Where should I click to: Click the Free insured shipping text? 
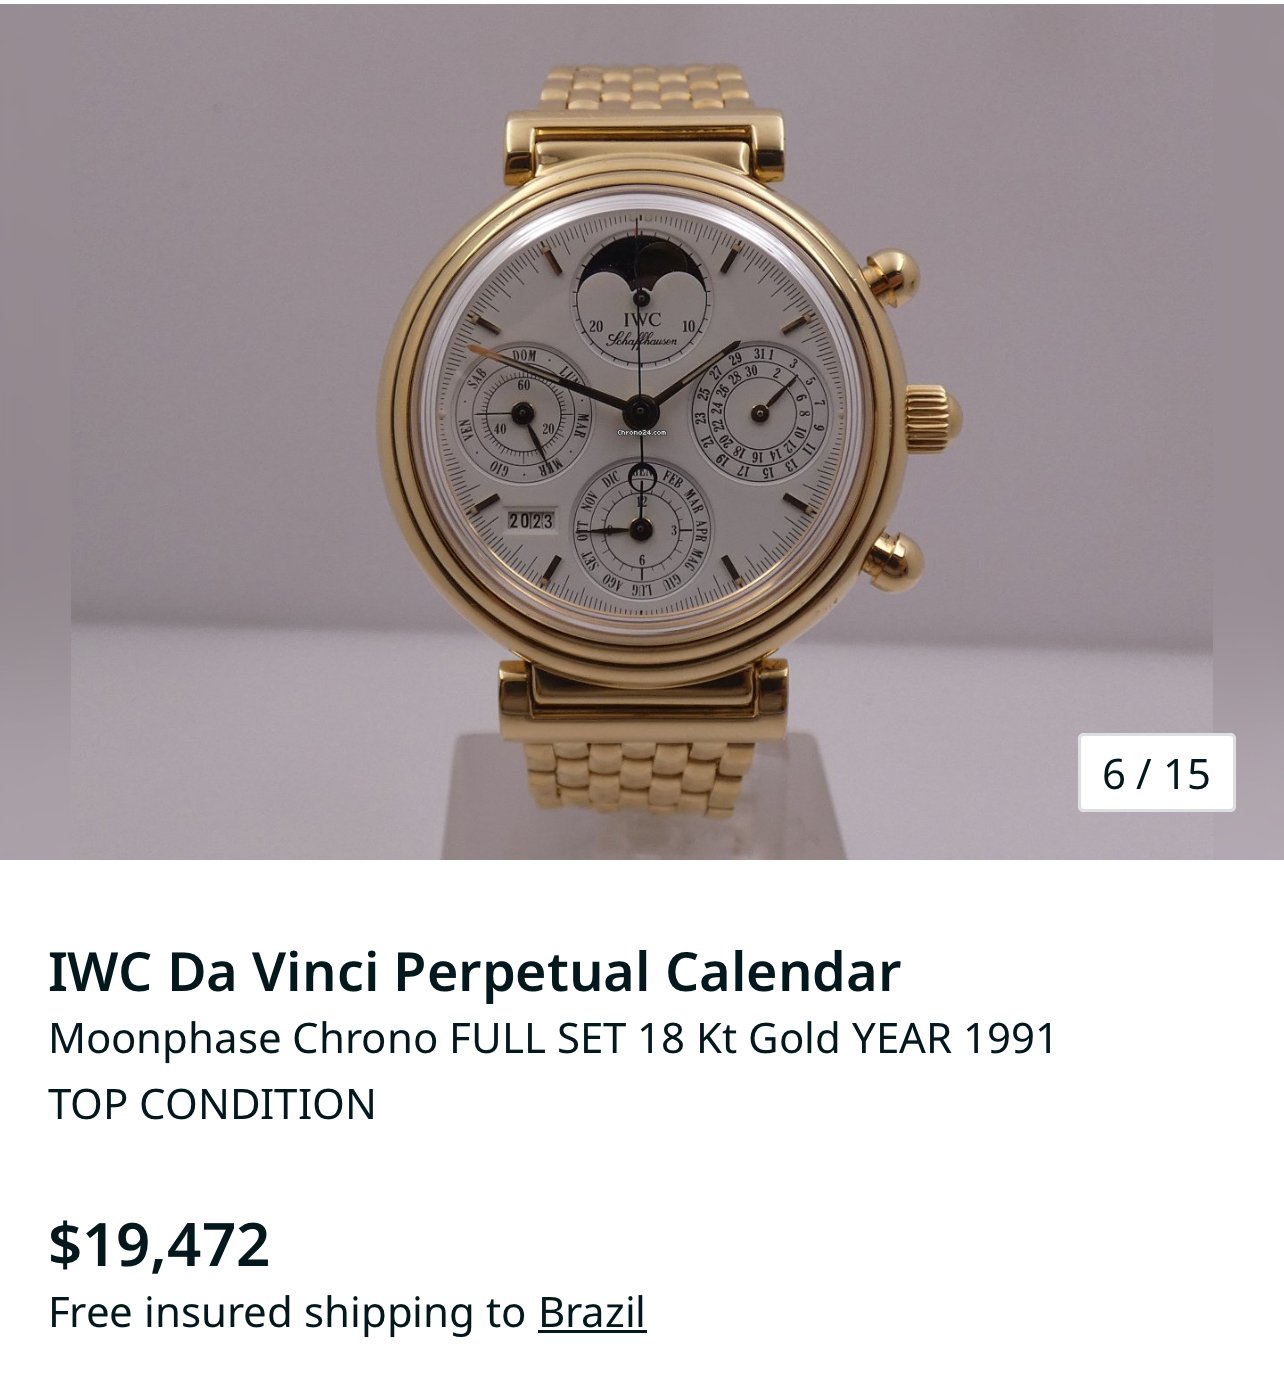[286, 1312]
